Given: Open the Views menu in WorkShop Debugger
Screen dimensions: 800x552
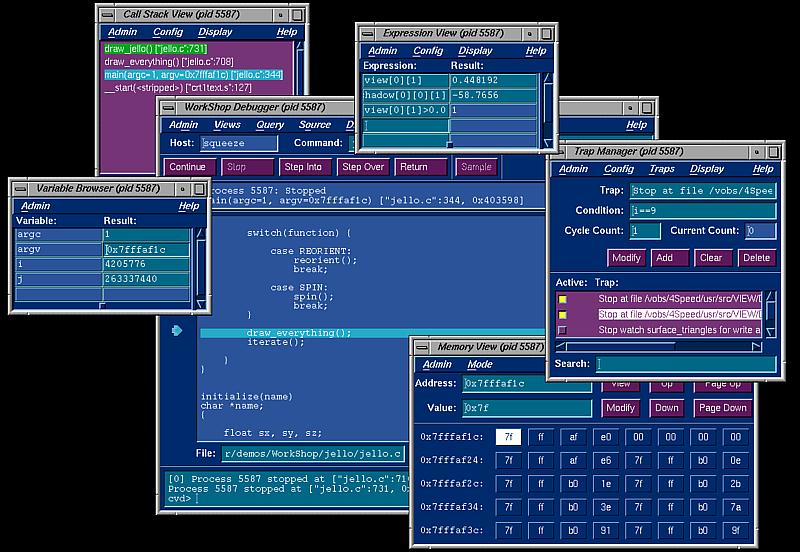Looking at the screenshot, I should tap(227, 125).
